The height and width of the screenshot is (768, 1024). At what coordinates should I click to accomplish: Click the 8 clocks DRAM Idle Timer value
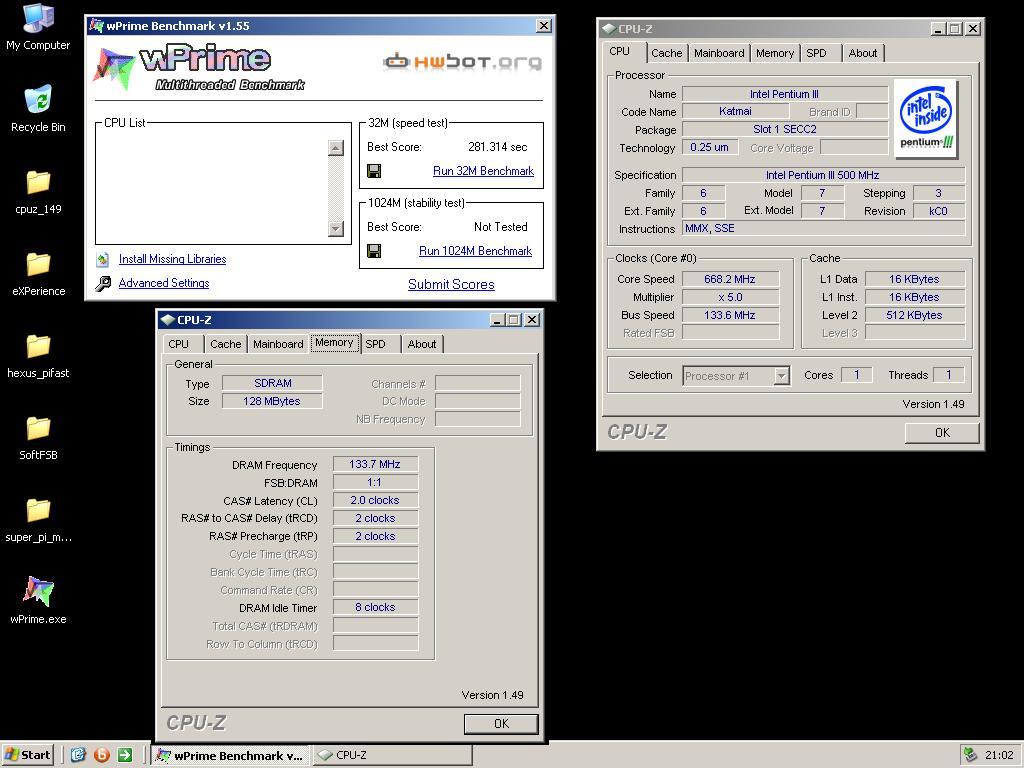375,607
